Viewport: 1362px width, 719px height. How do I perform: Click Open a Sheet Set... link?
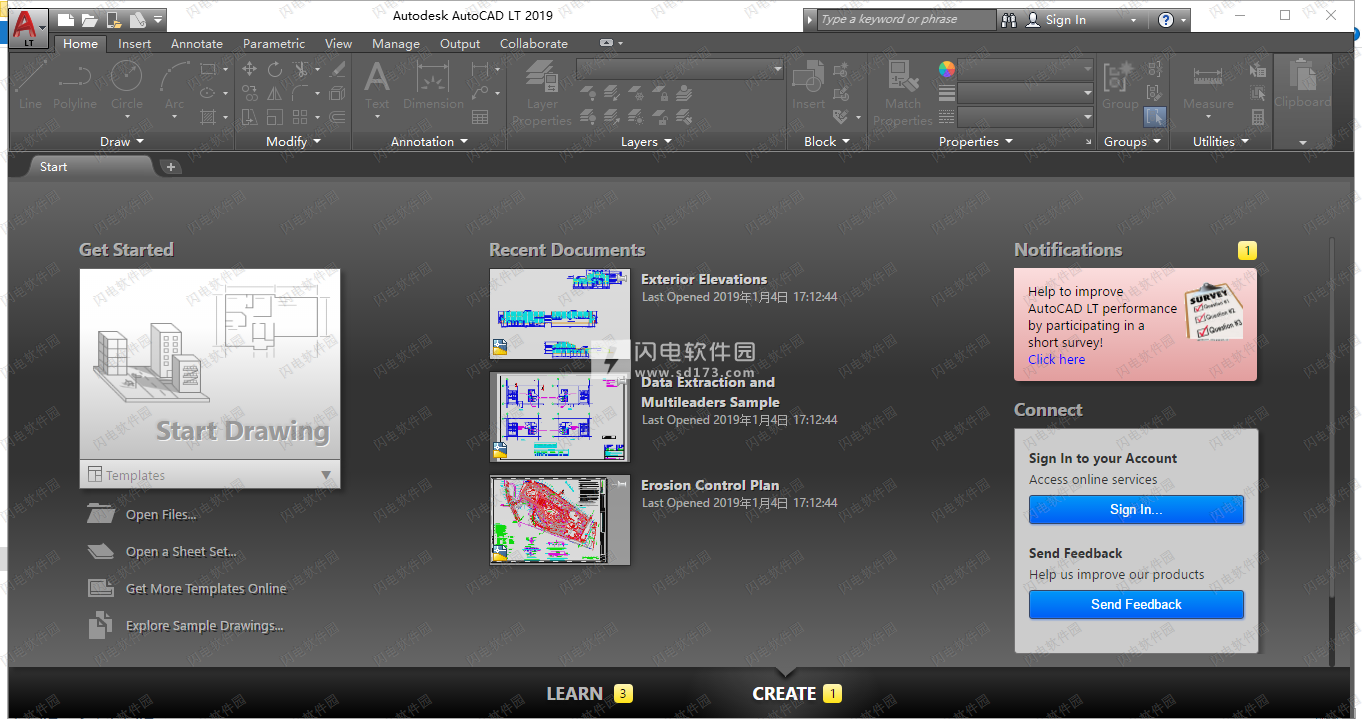tap(181, 551)
